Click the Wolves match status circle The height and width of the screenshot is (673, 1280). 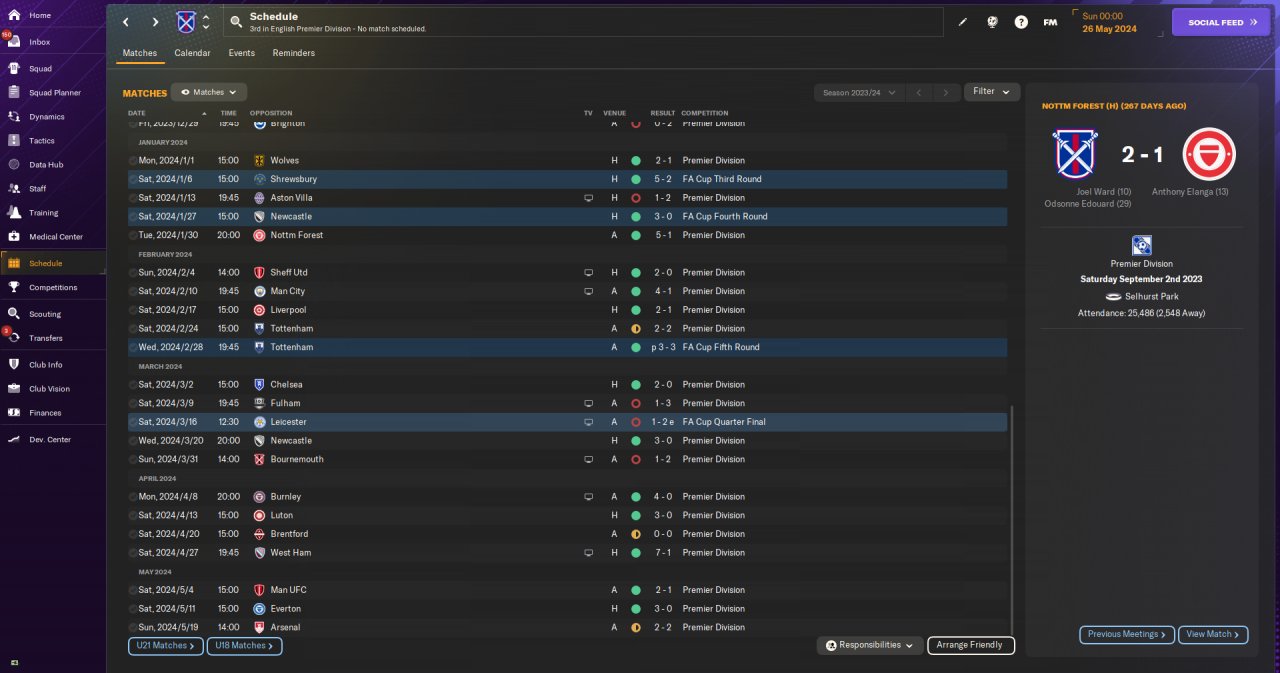[x=635, y=160]
